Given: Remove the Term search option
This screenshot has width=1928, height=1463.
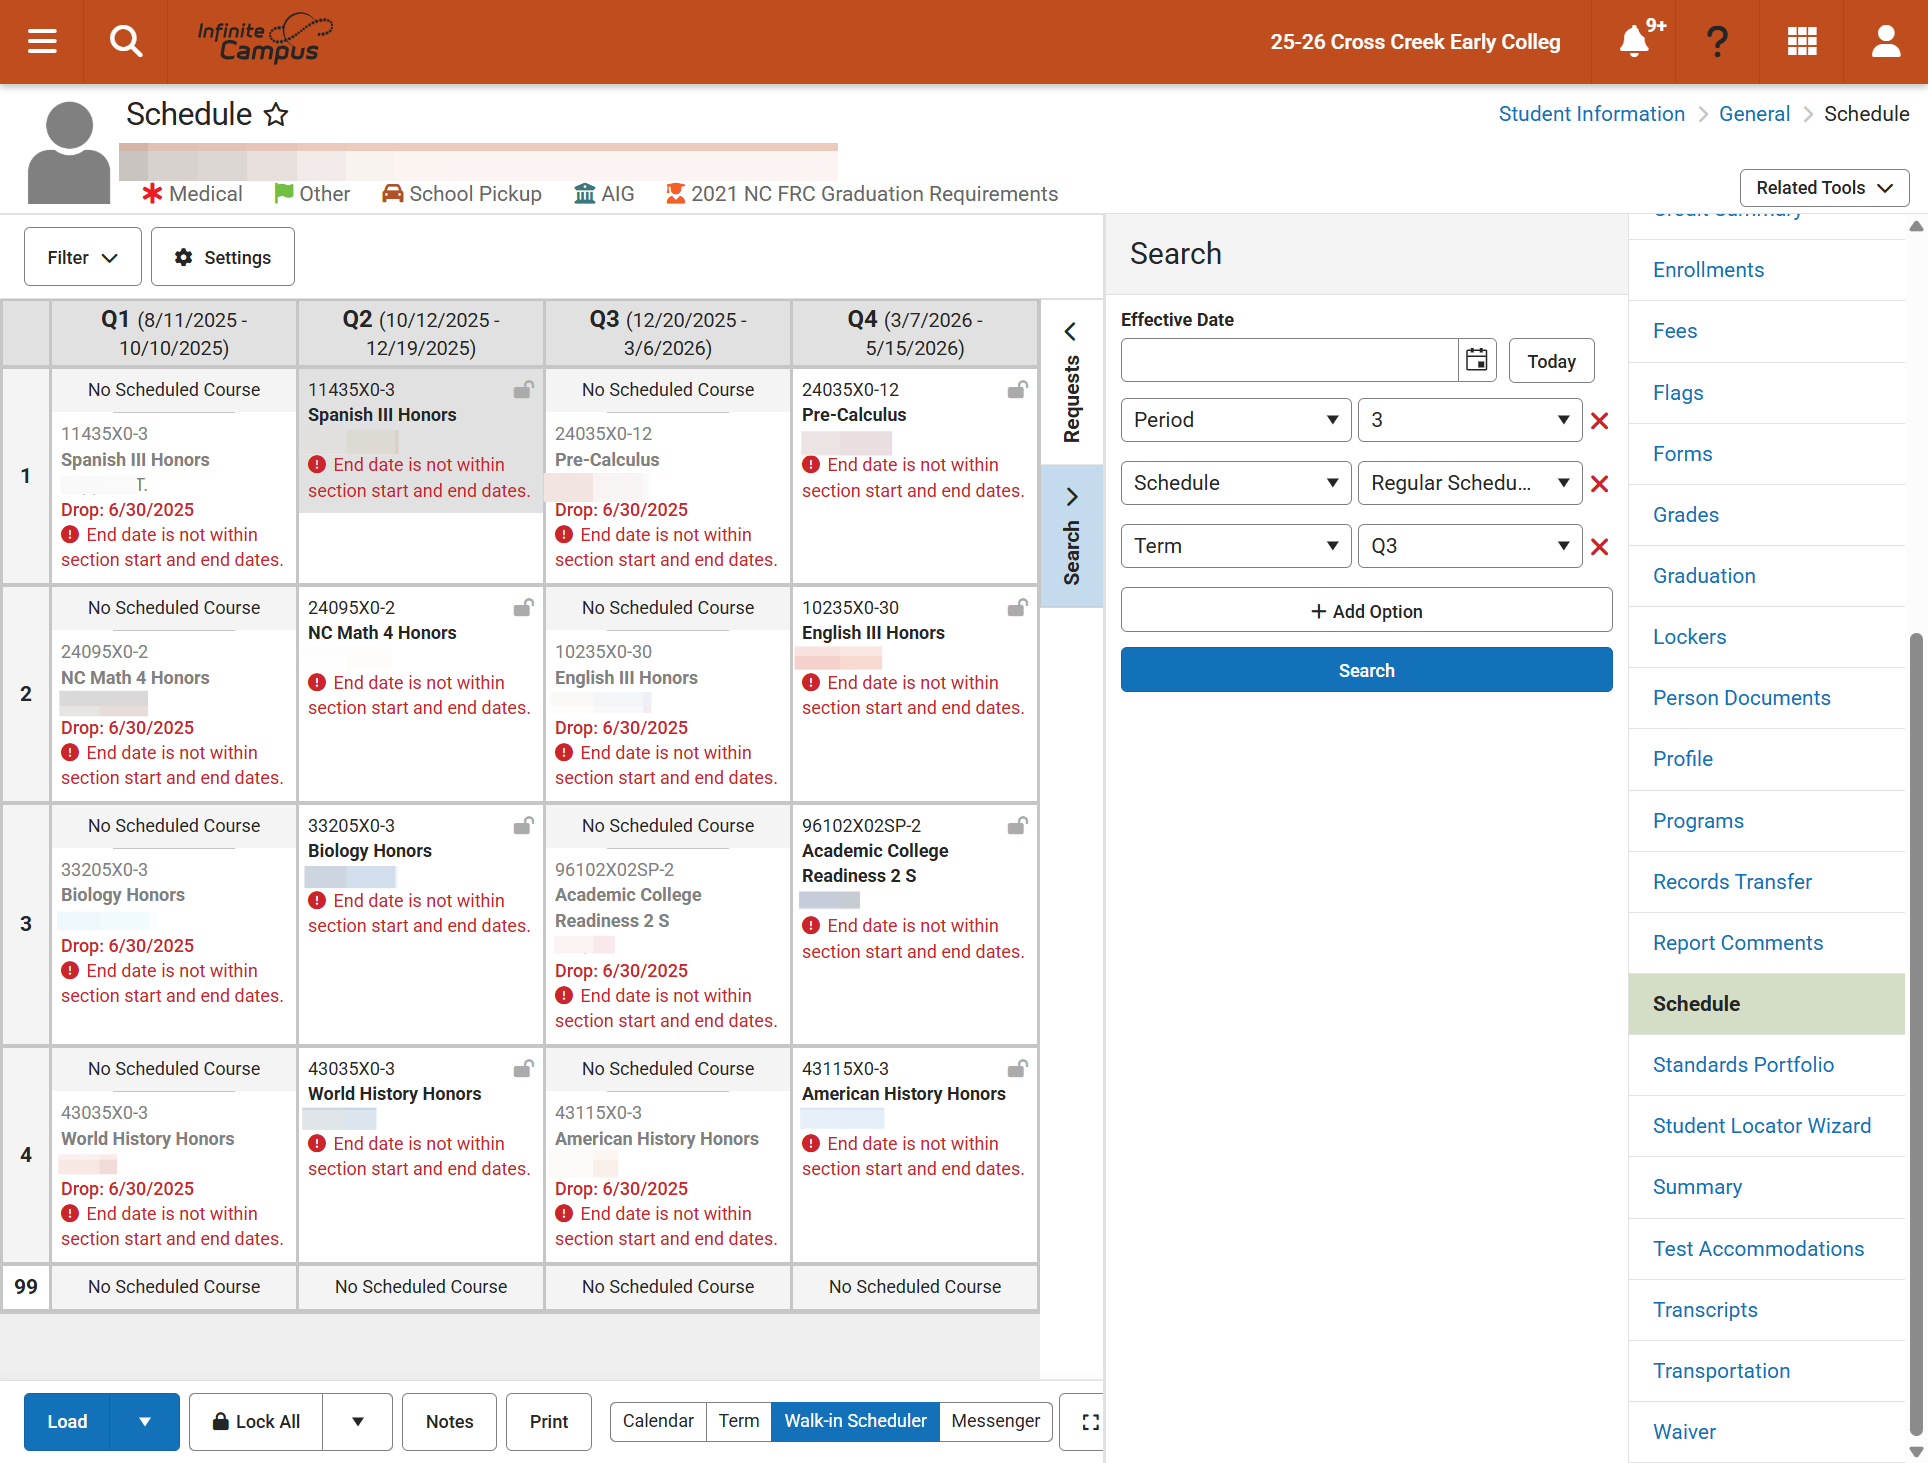Looking at the screenshot, I should 1599,547.
